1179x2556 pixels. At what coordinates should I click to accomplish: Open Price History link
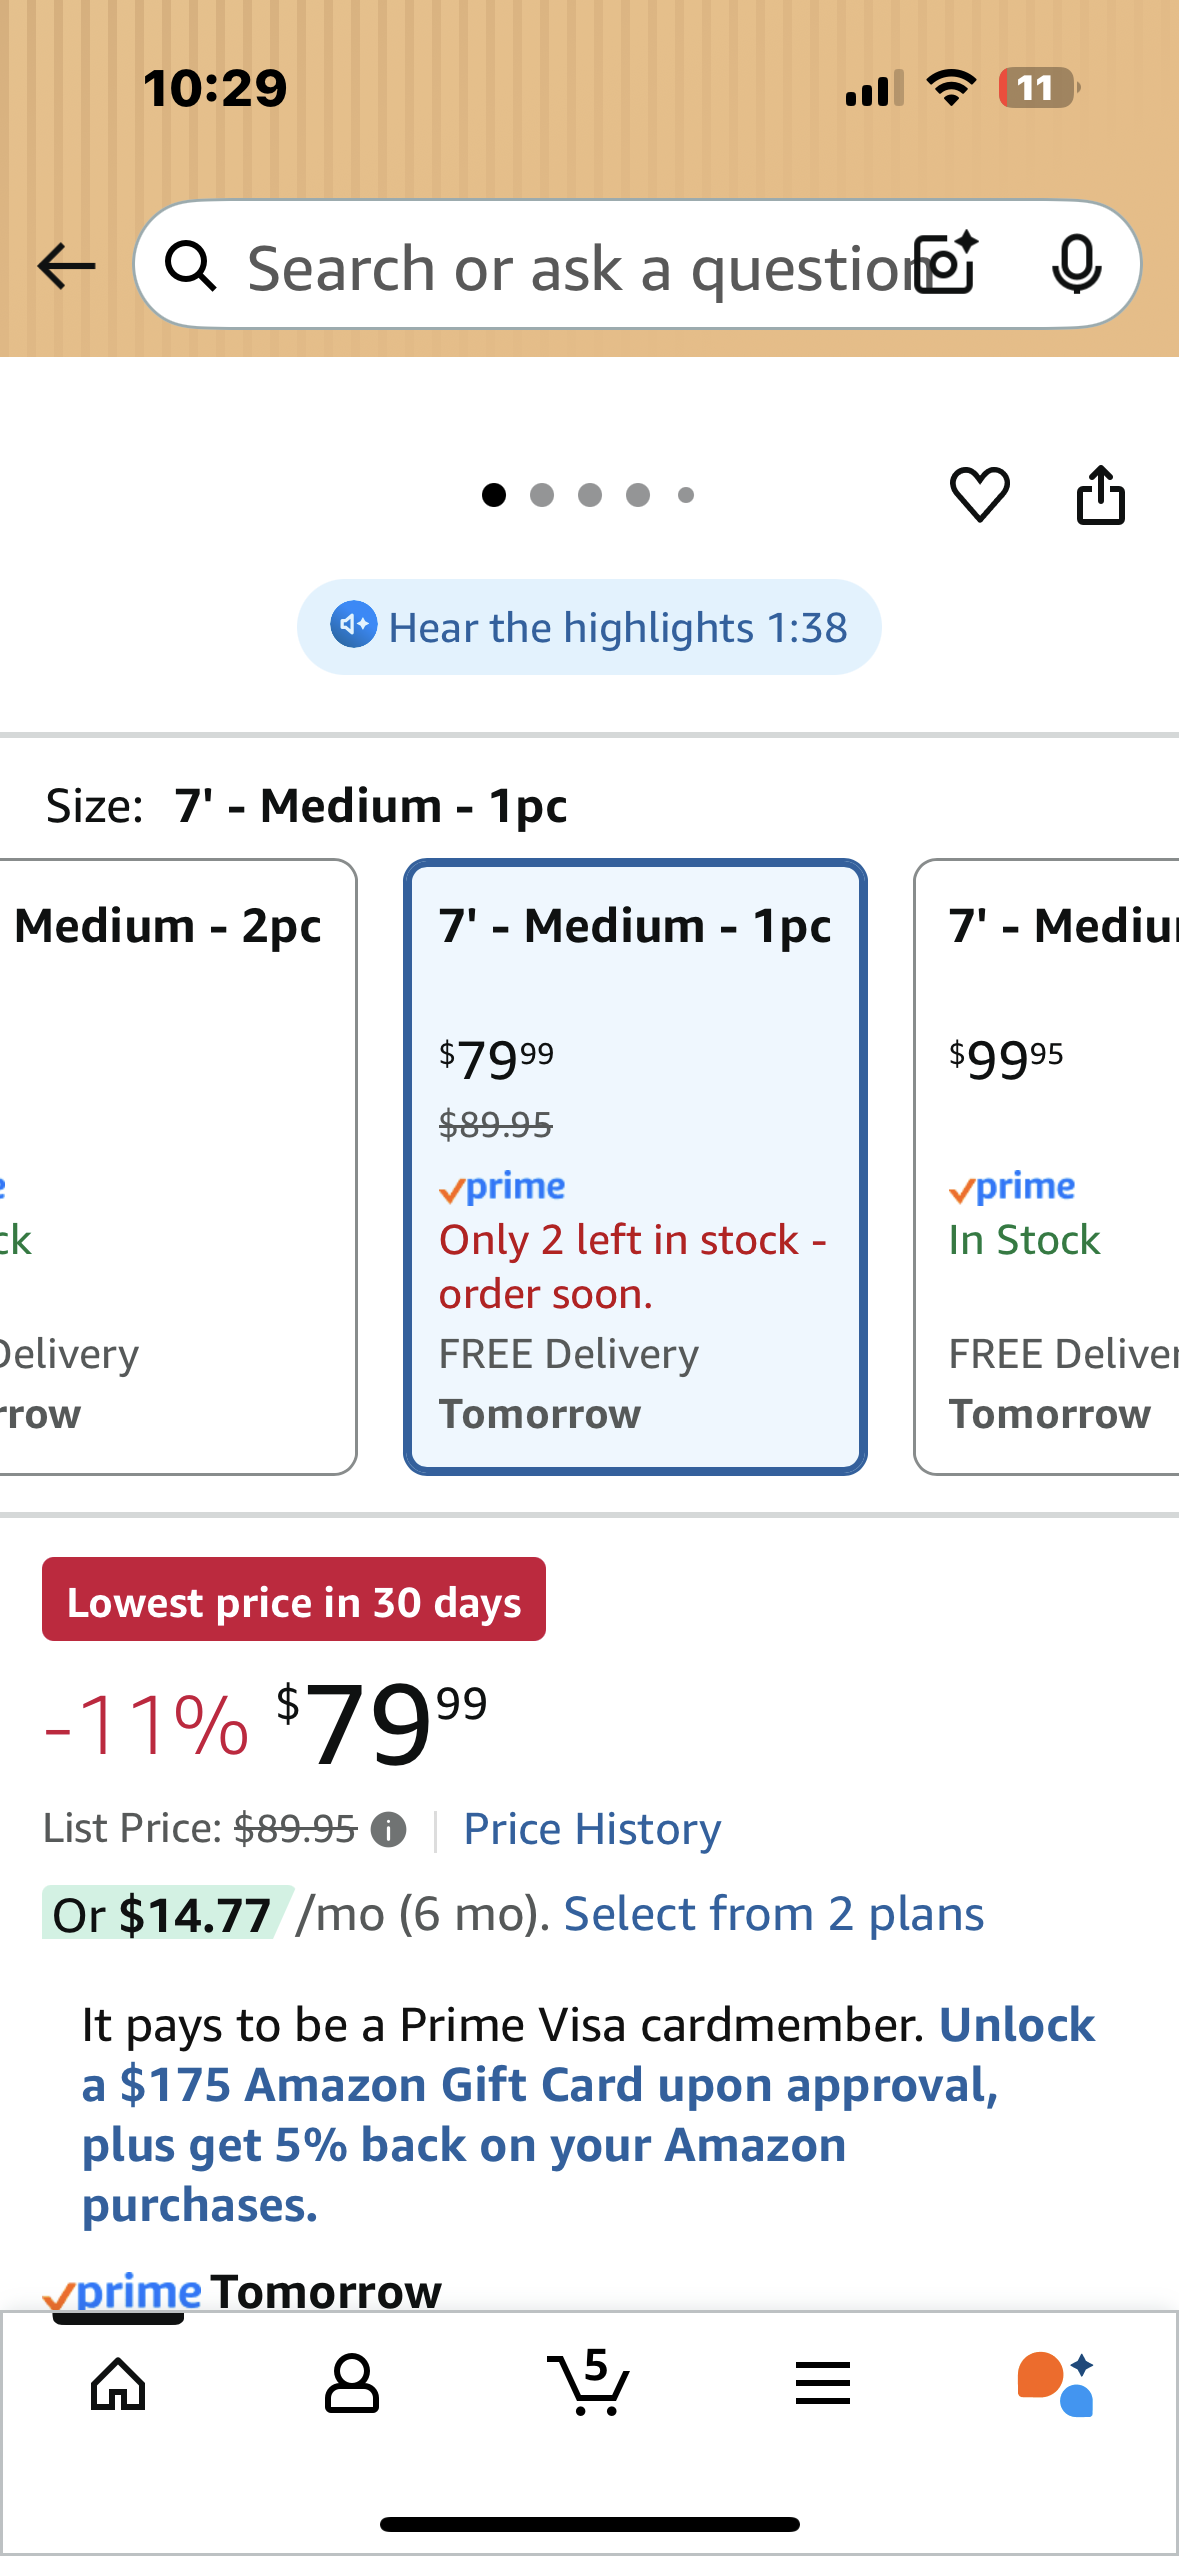click(591, 1829)
